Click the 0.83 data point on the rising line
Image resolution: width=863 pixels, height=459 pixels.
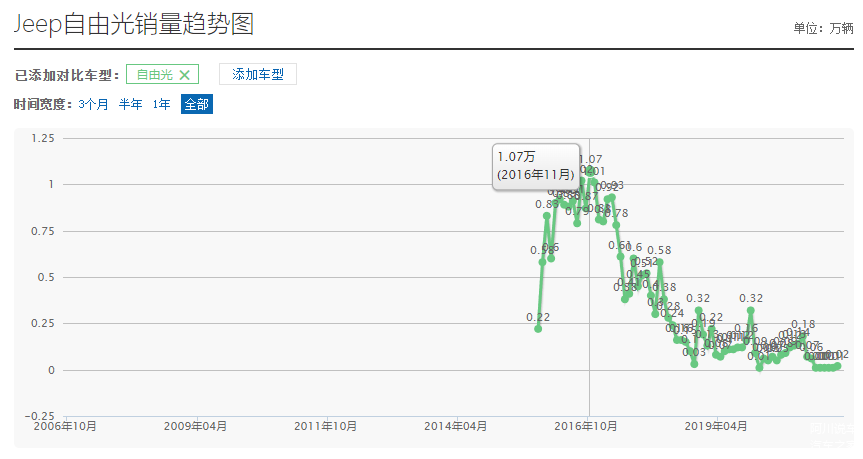coord(547,216)
